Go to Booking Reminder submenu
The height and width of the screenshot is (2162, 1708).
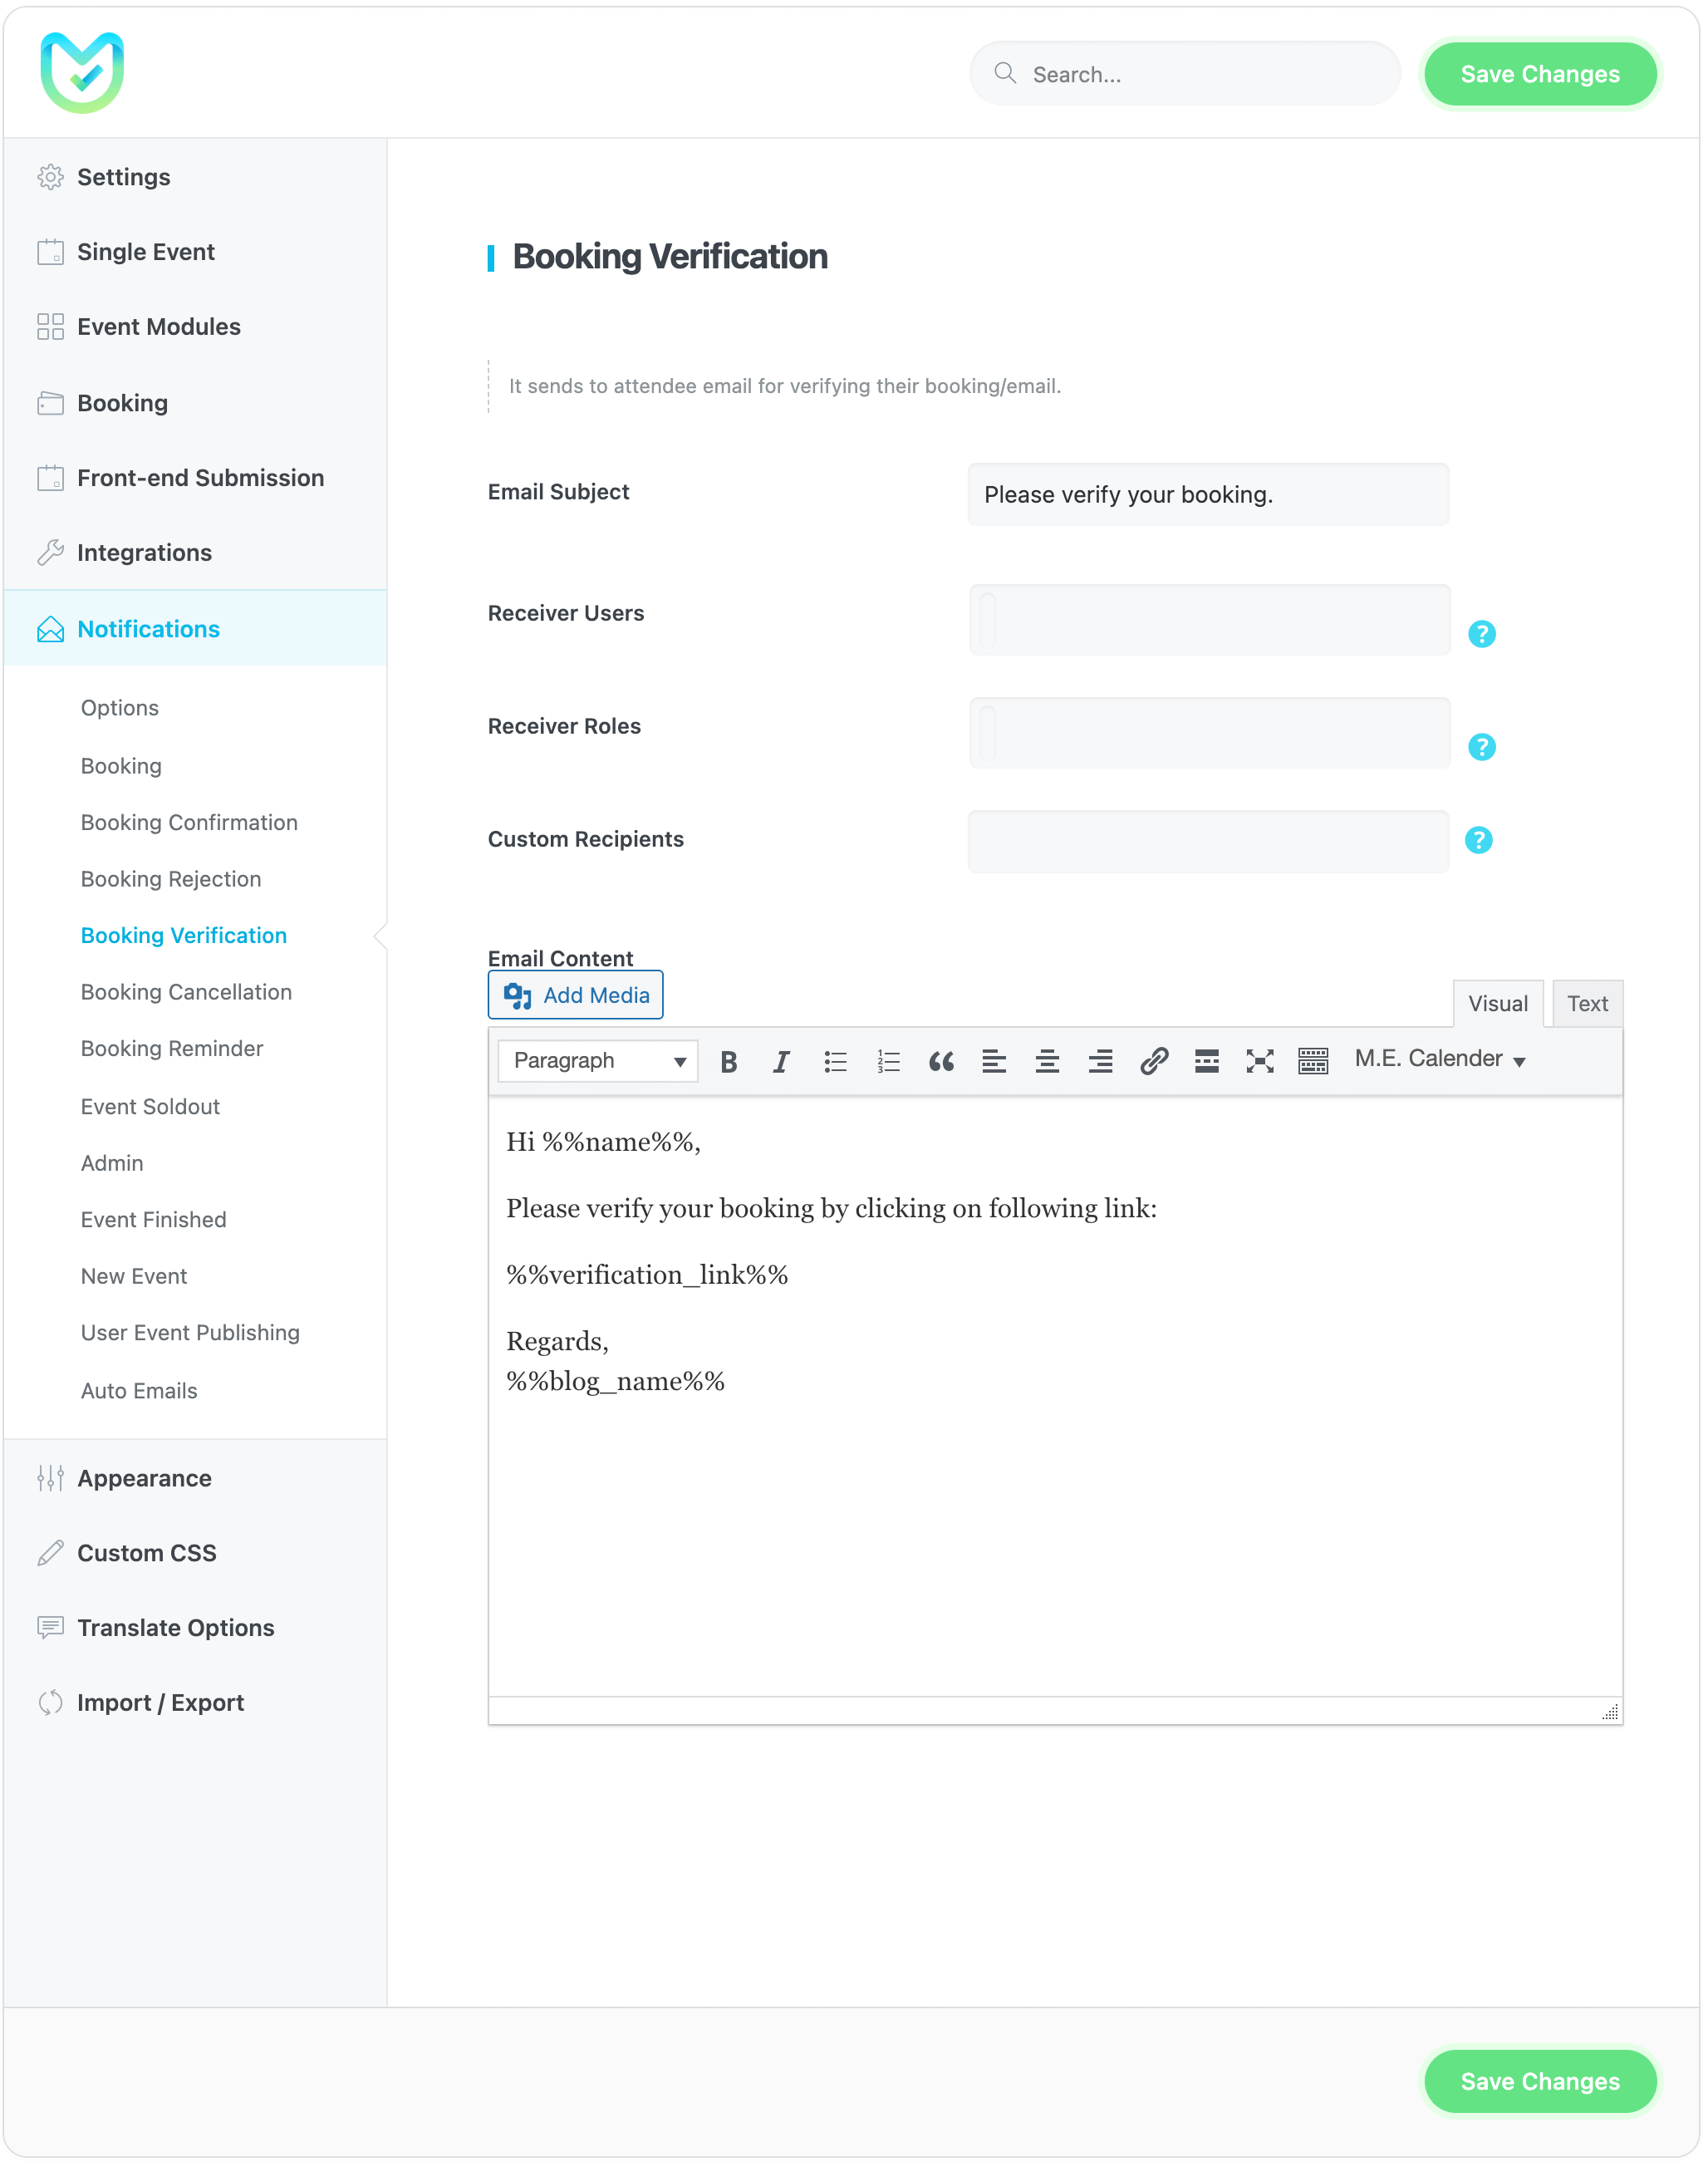pos(172,1048)
